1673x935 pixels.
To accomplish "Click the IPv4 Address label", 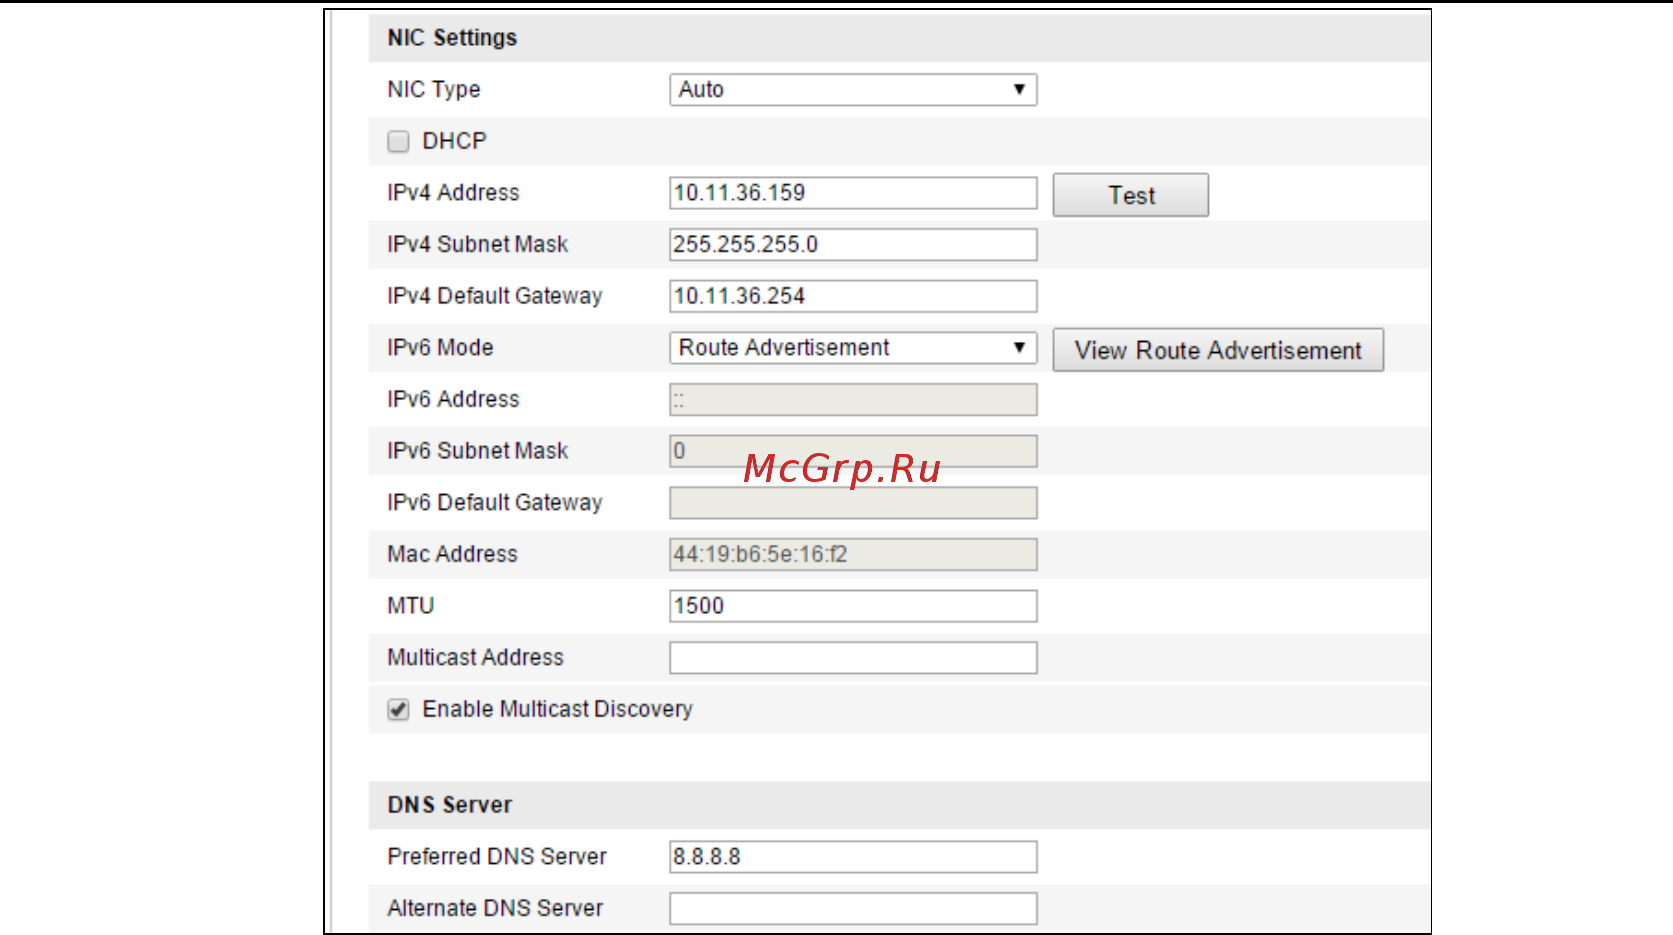I will pyautogui.click(x=453, y=193).
